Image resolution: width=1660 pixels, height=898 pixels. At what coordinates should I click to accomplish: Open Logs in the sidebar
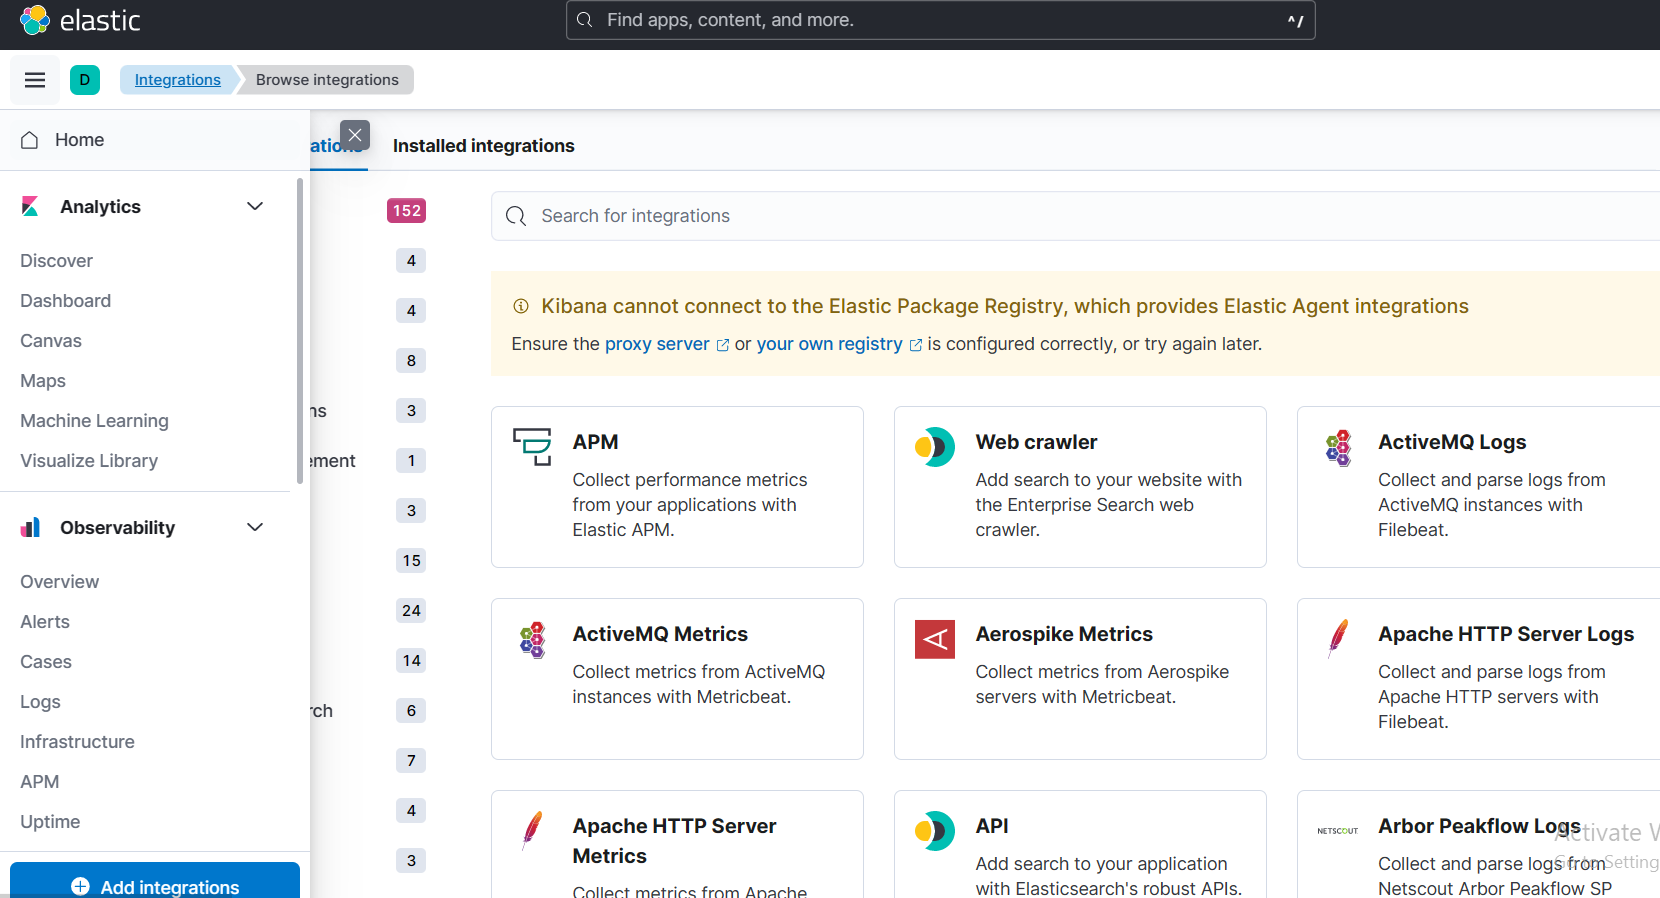click(x=40, y=702)
